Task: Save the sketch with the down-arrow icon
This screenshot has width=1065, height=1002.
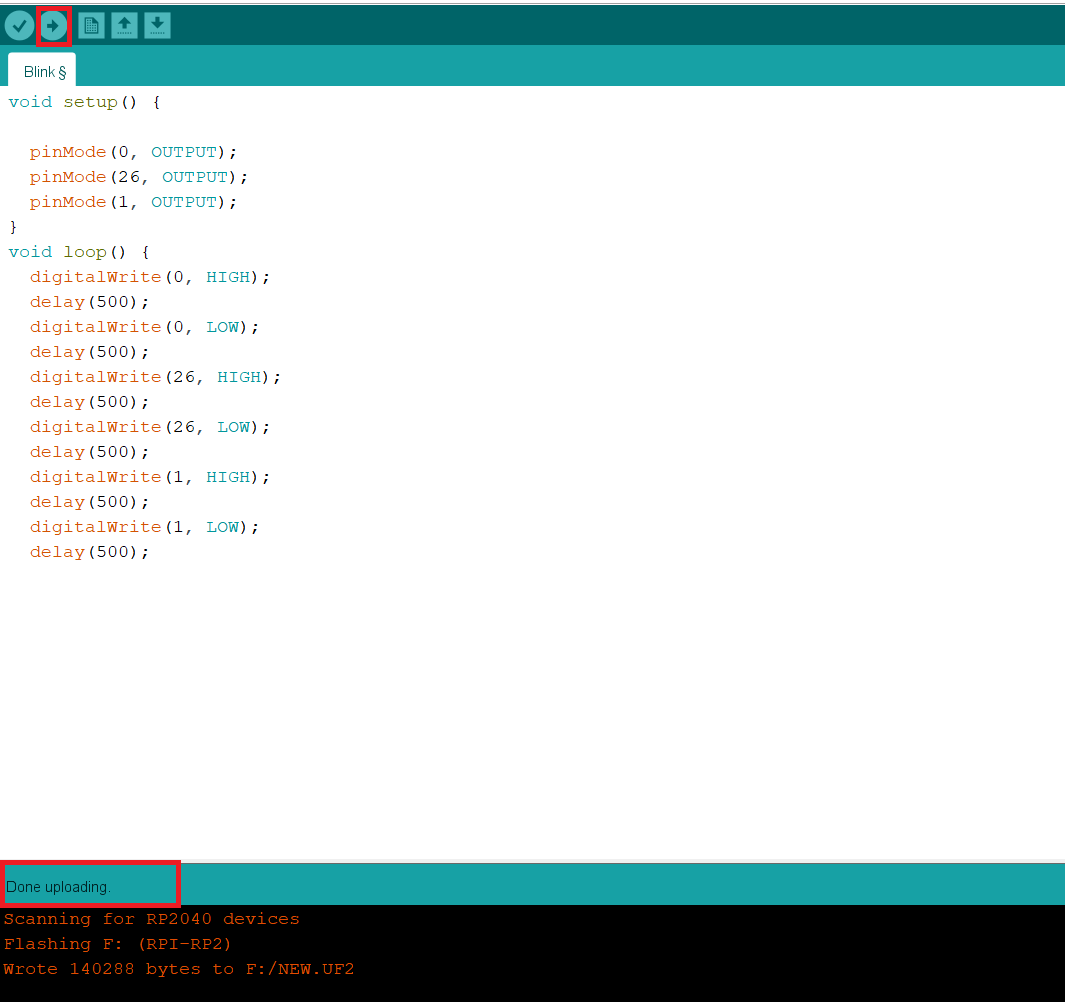Action: pos(157,26)
